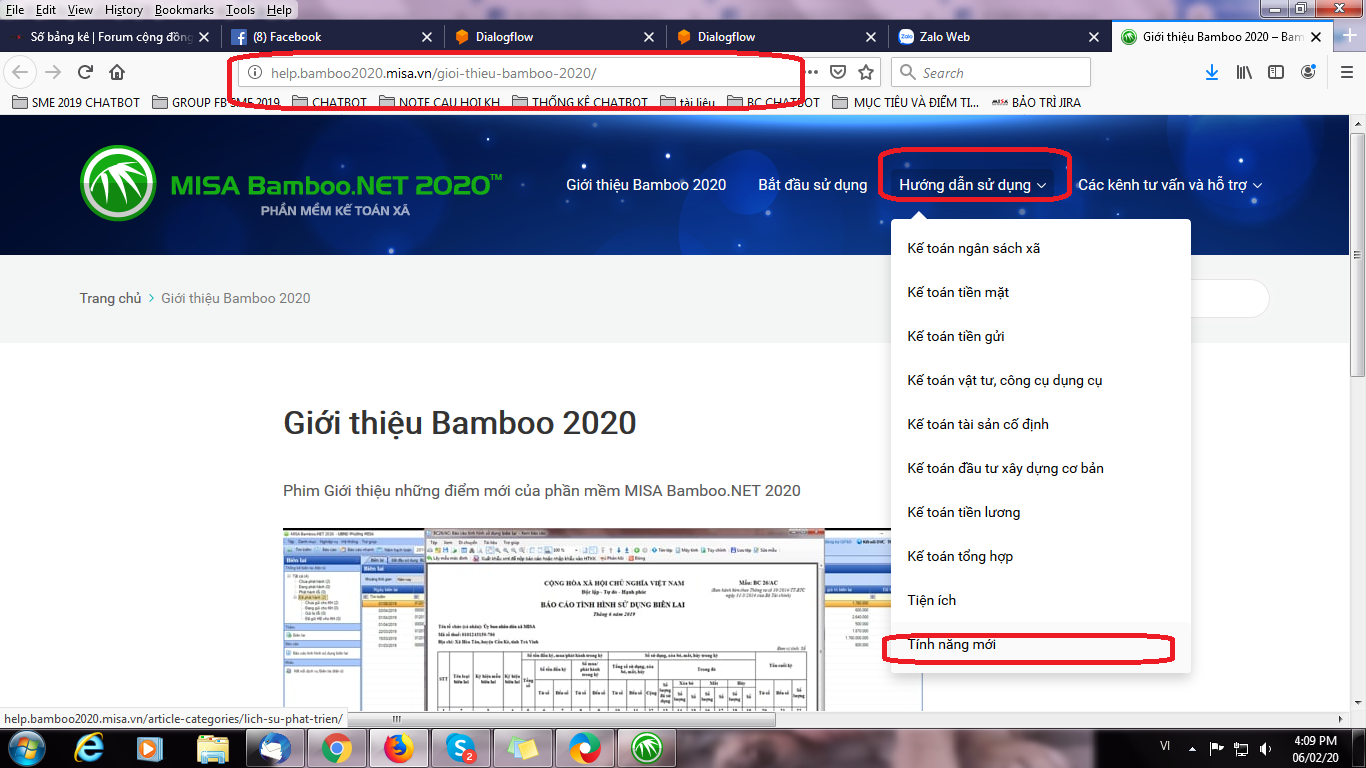The height and width of the screenshot is (768, 1366).
Task: Open the Library icon in the toolbar
Action: [1244, 73]
